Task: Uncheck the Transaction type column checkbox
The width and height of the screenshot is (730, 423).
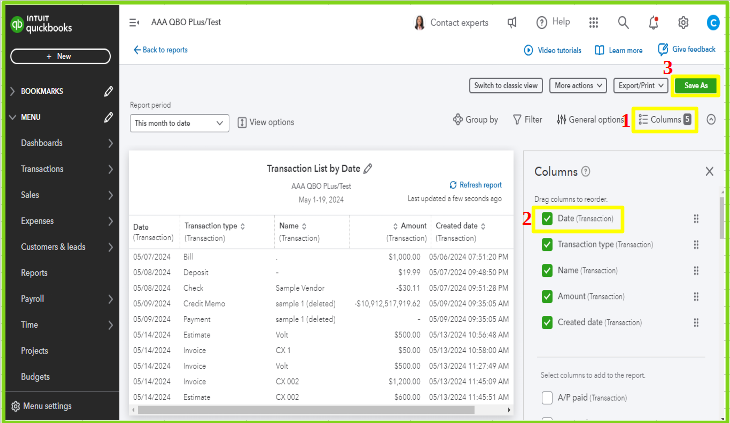Action: coord(547,244)
